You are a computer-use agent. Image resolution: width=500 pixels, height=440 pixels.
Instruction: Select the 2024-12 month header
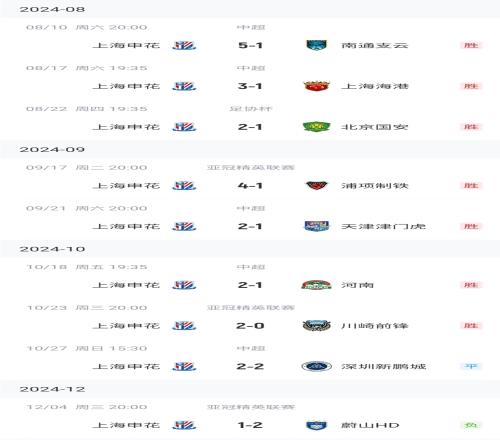coord(52,389)
